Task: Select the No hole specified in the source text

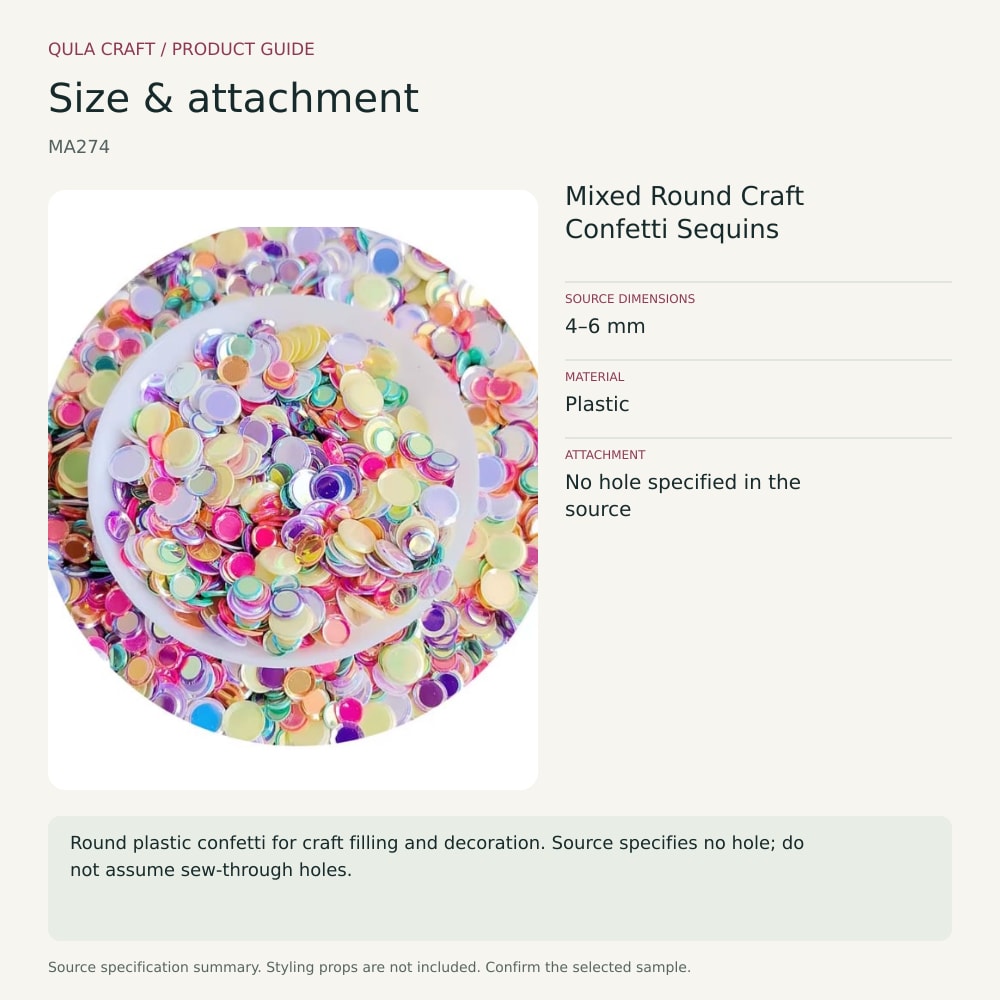Action: (x=682, y=496)
